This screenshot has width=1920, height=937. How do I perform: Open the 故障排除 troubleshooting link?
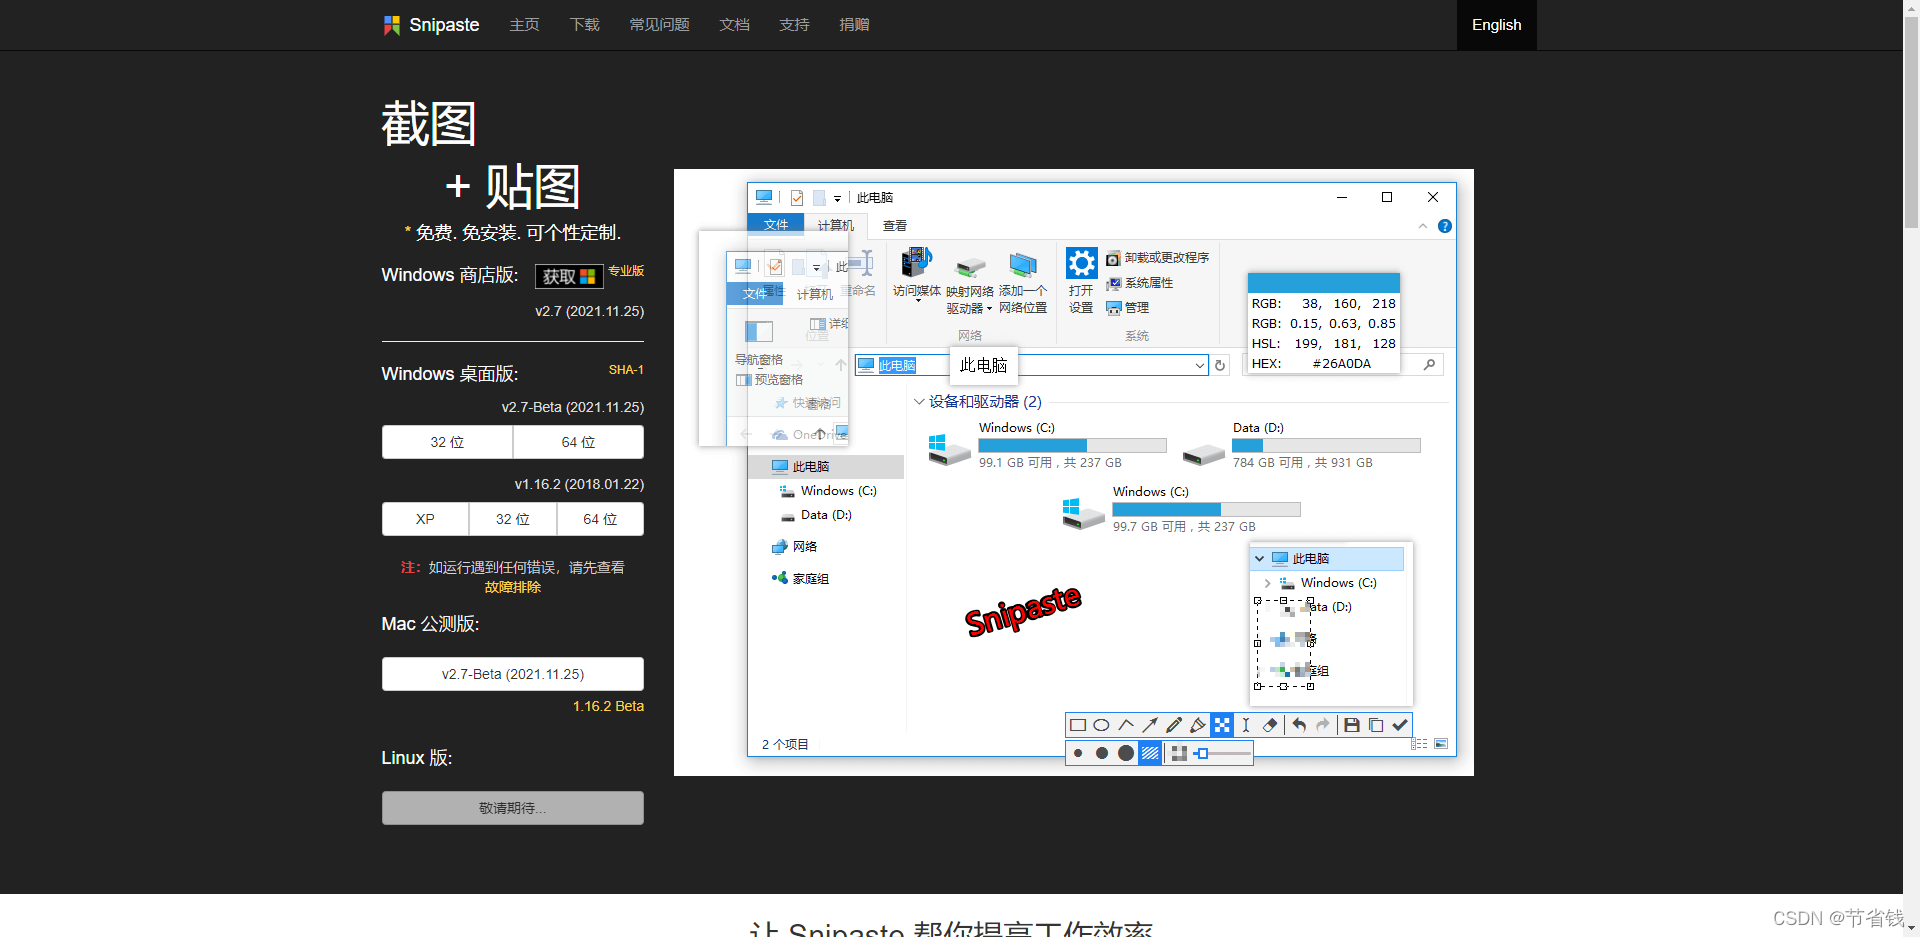coord(513,587)
